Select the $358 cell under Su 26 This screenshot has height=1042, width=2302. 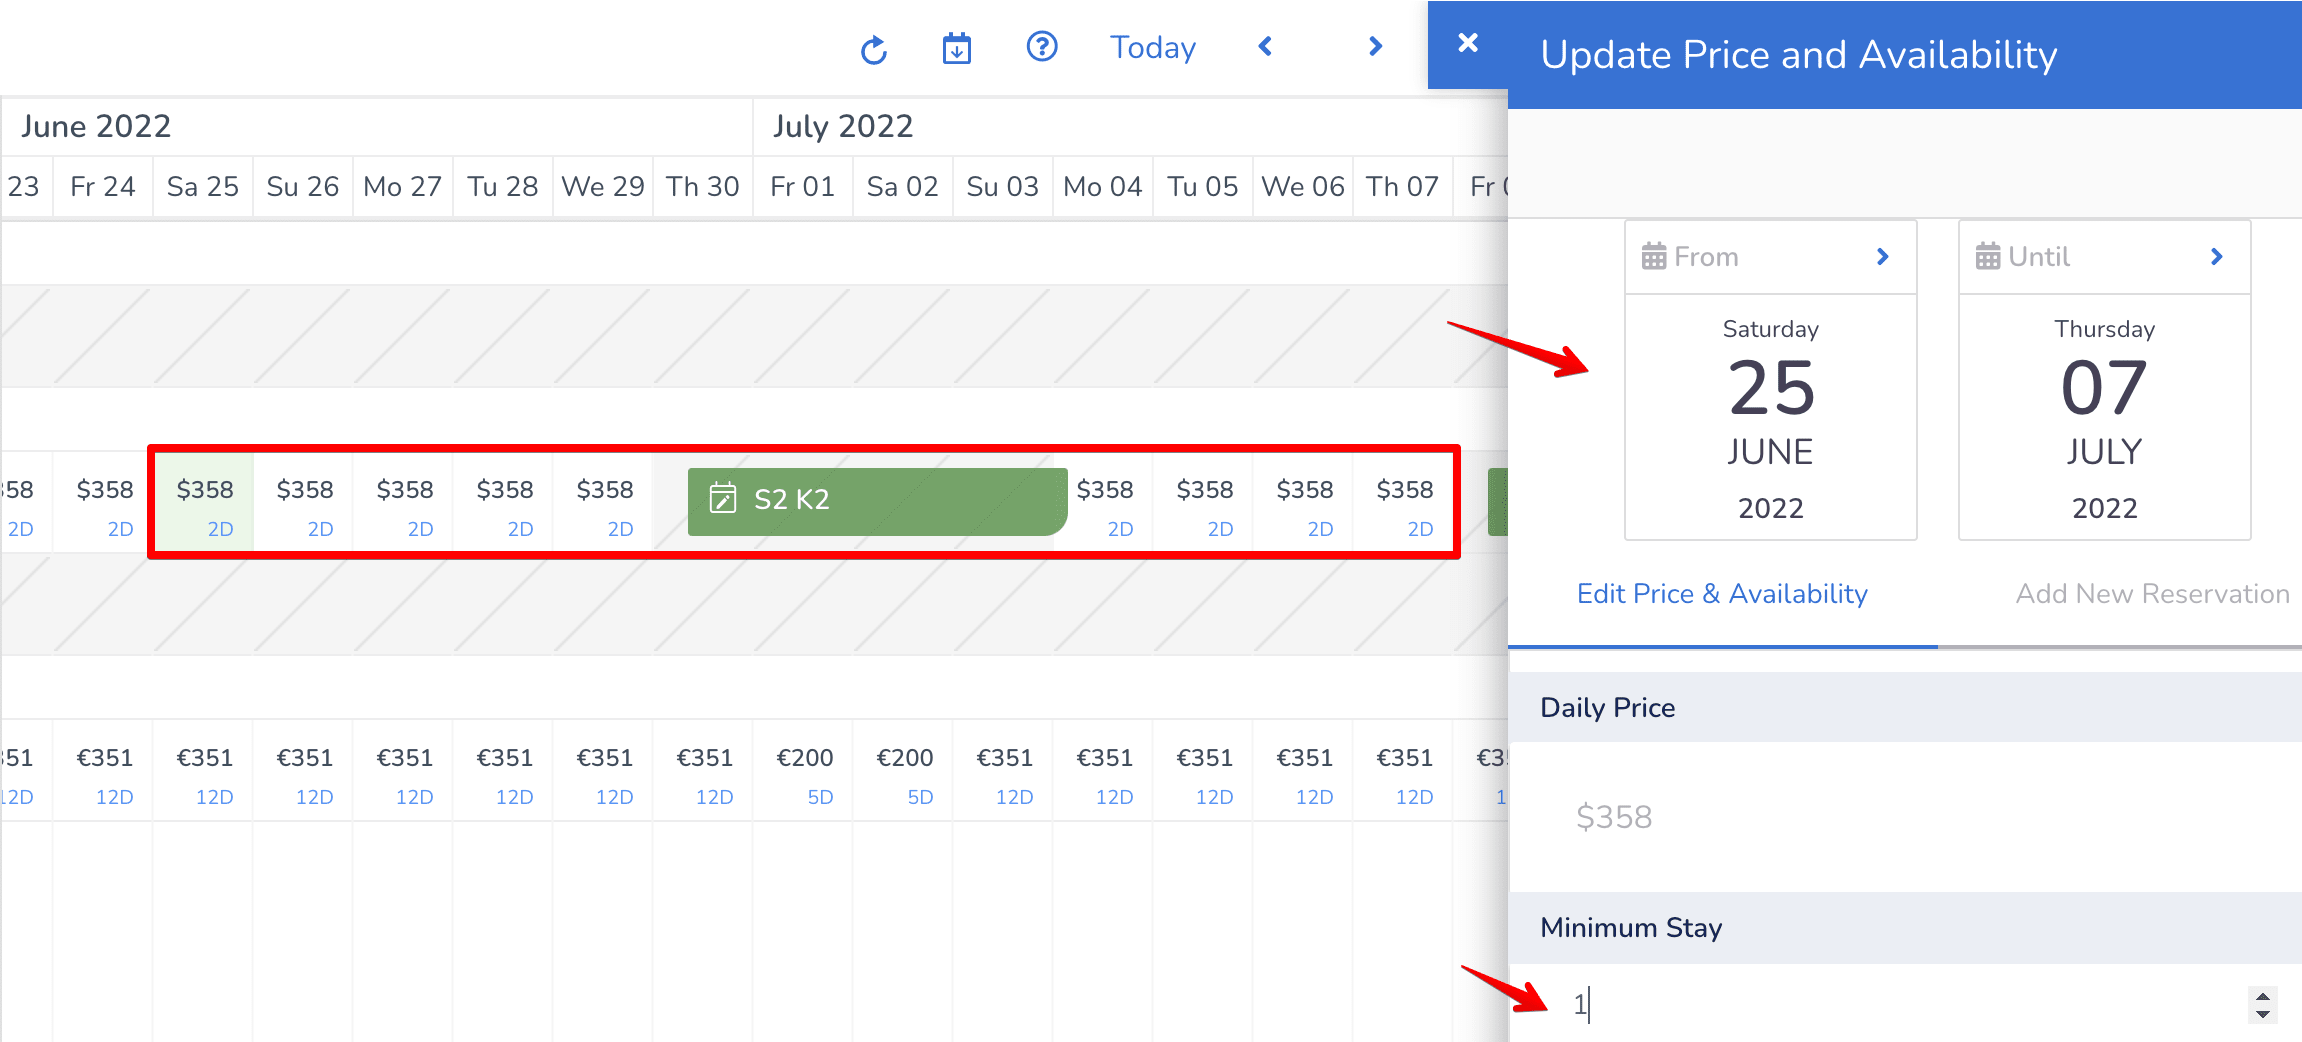[304, 502]
